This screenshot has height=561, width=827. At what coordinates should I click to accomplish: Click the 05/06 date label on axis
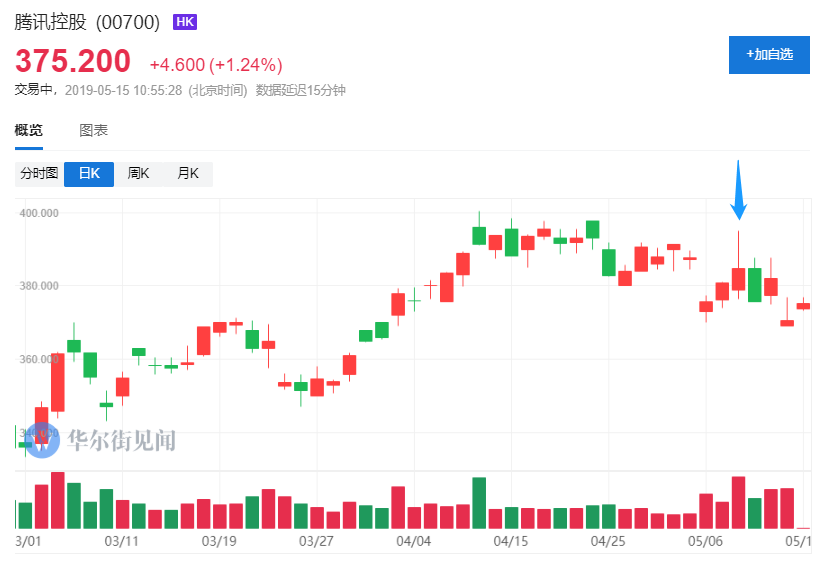[x=705, y=541]
